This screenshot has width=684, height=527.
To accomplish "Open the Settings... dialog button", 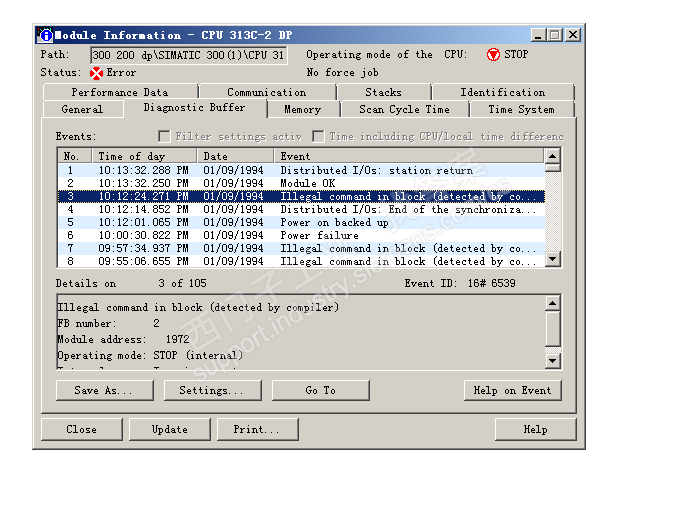I will pos(212,390).
